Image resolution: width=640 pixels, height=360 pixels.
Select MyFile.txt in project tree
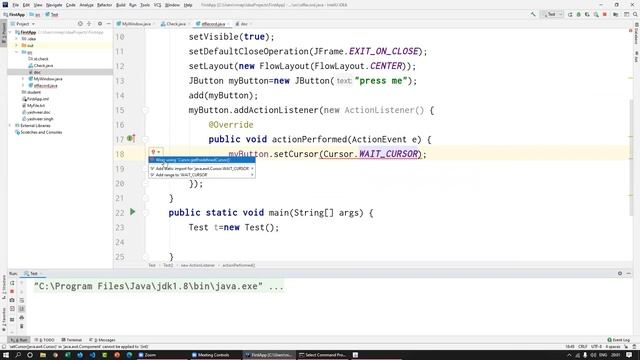(x=33, y=105)
